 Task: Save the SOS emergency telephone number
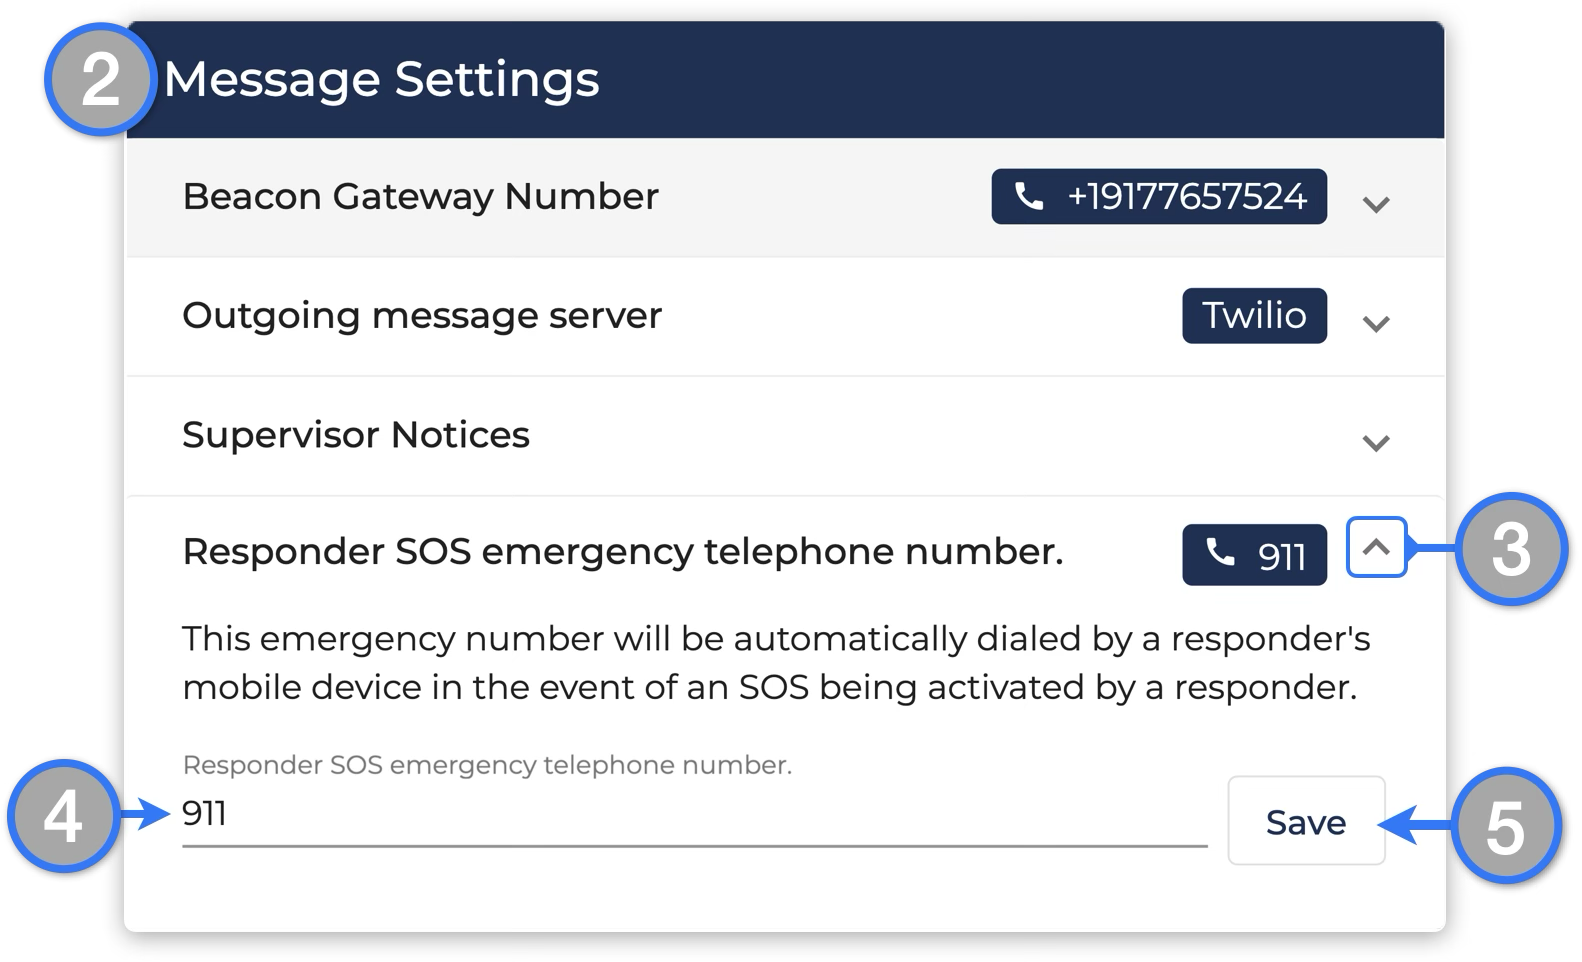click(1306, 821)
